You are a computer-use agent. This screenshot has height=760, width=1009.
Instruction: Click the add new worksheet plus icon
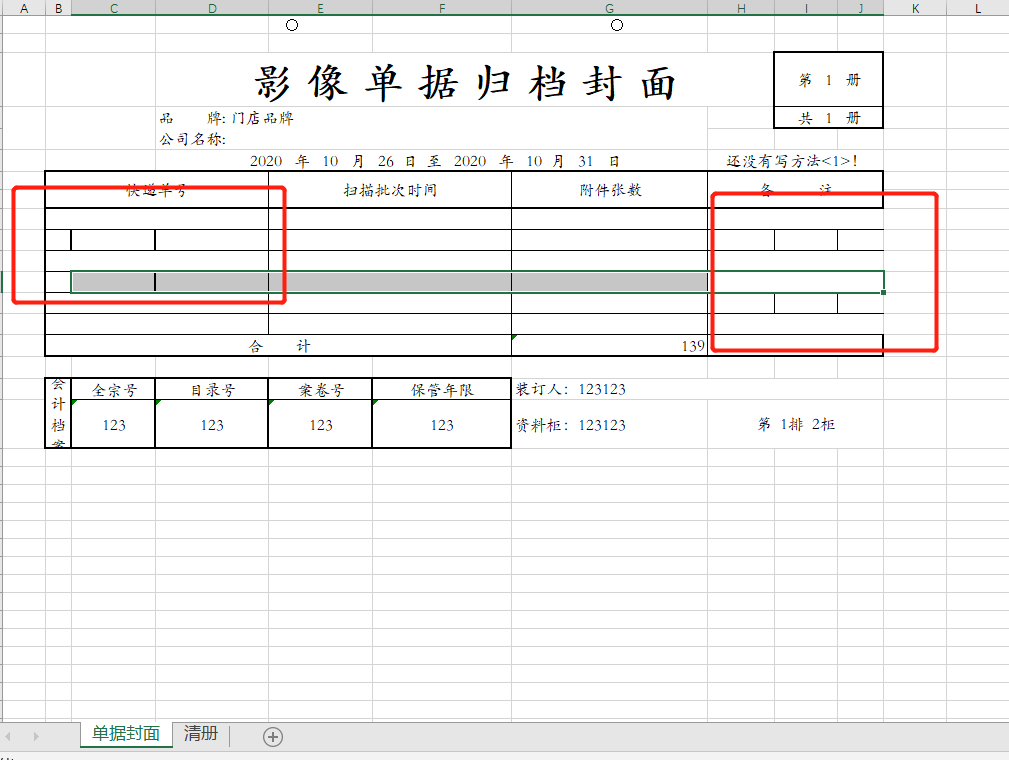[271, 735]
